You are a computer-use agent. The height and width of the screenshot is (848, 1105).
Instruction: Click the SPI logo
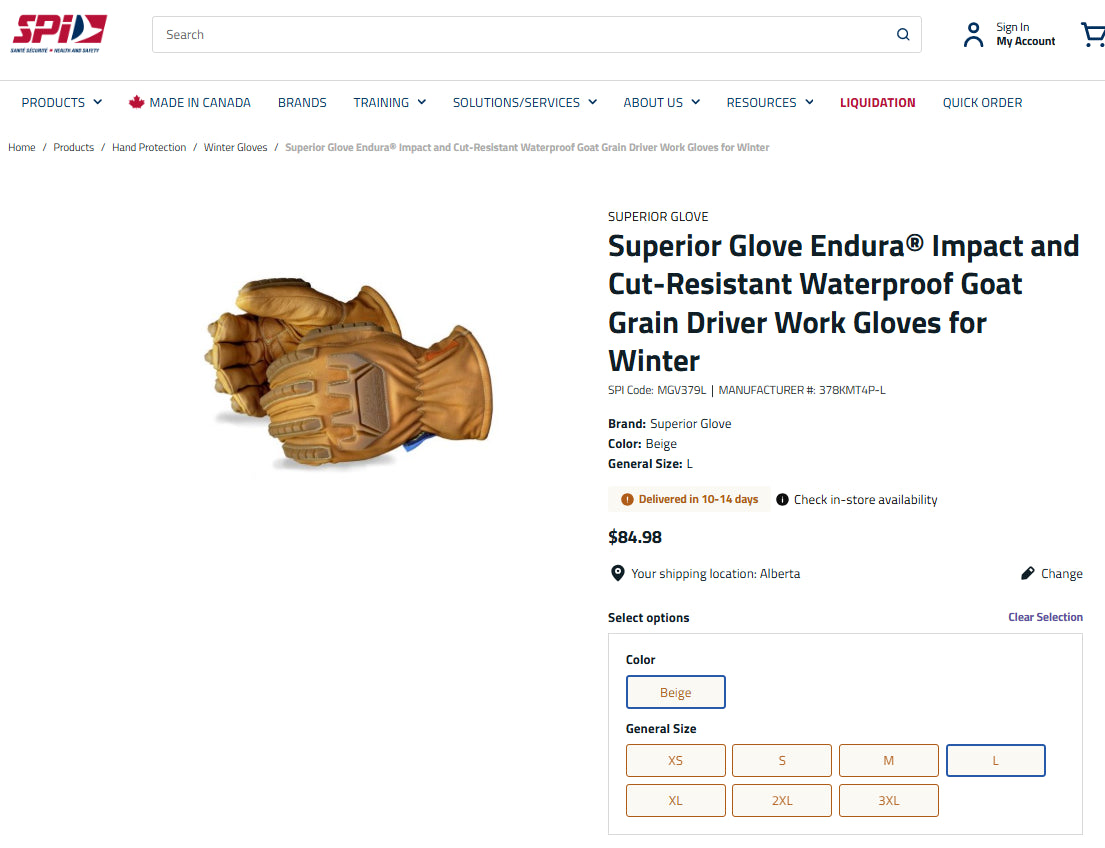tap(58, 33)
